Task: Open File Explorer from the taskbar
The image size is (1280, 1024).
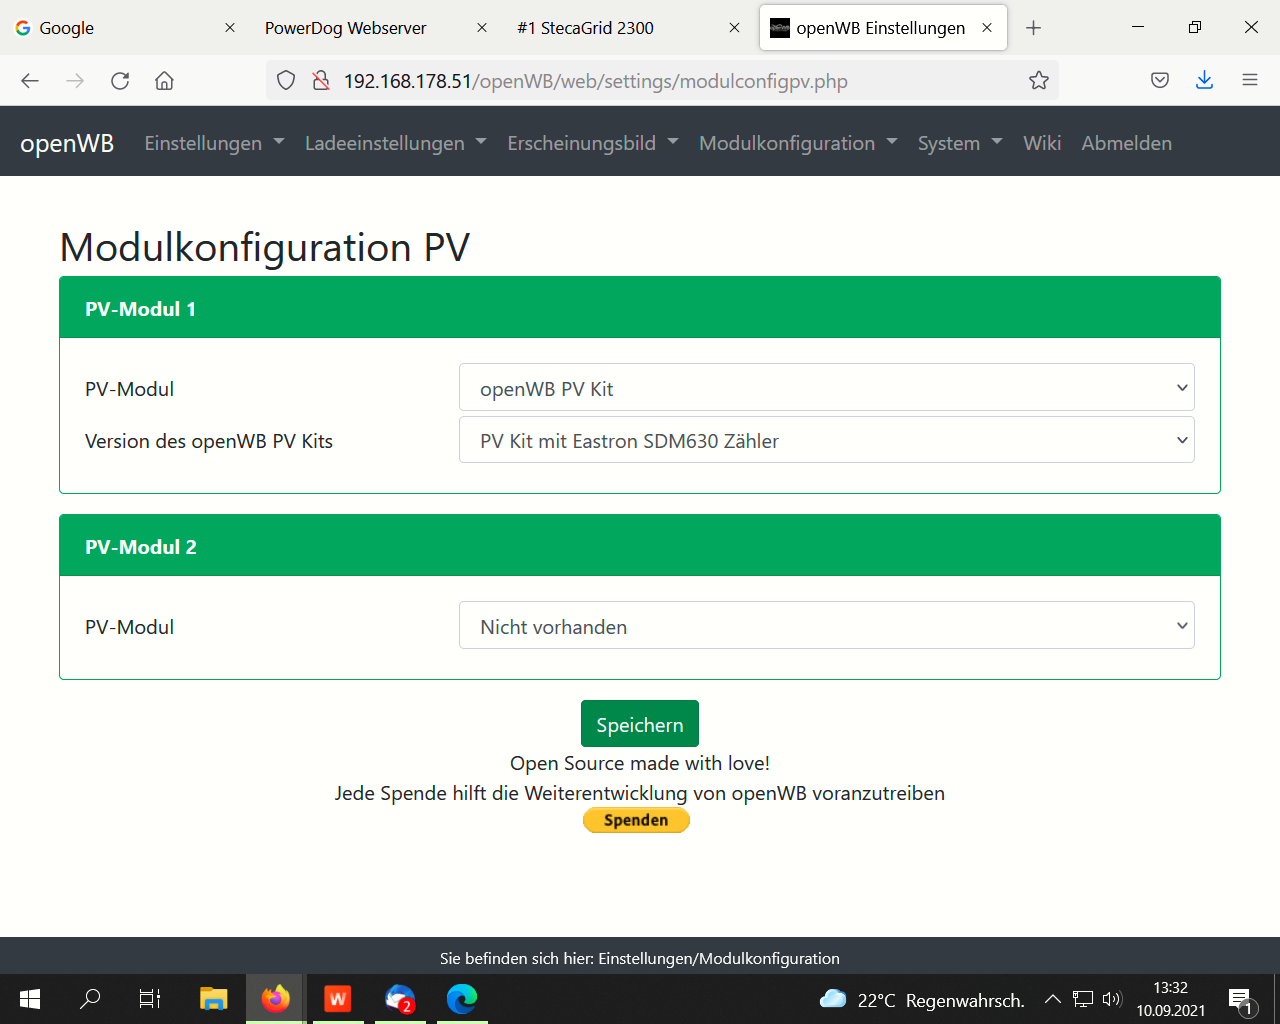Action: pos(213,999)
